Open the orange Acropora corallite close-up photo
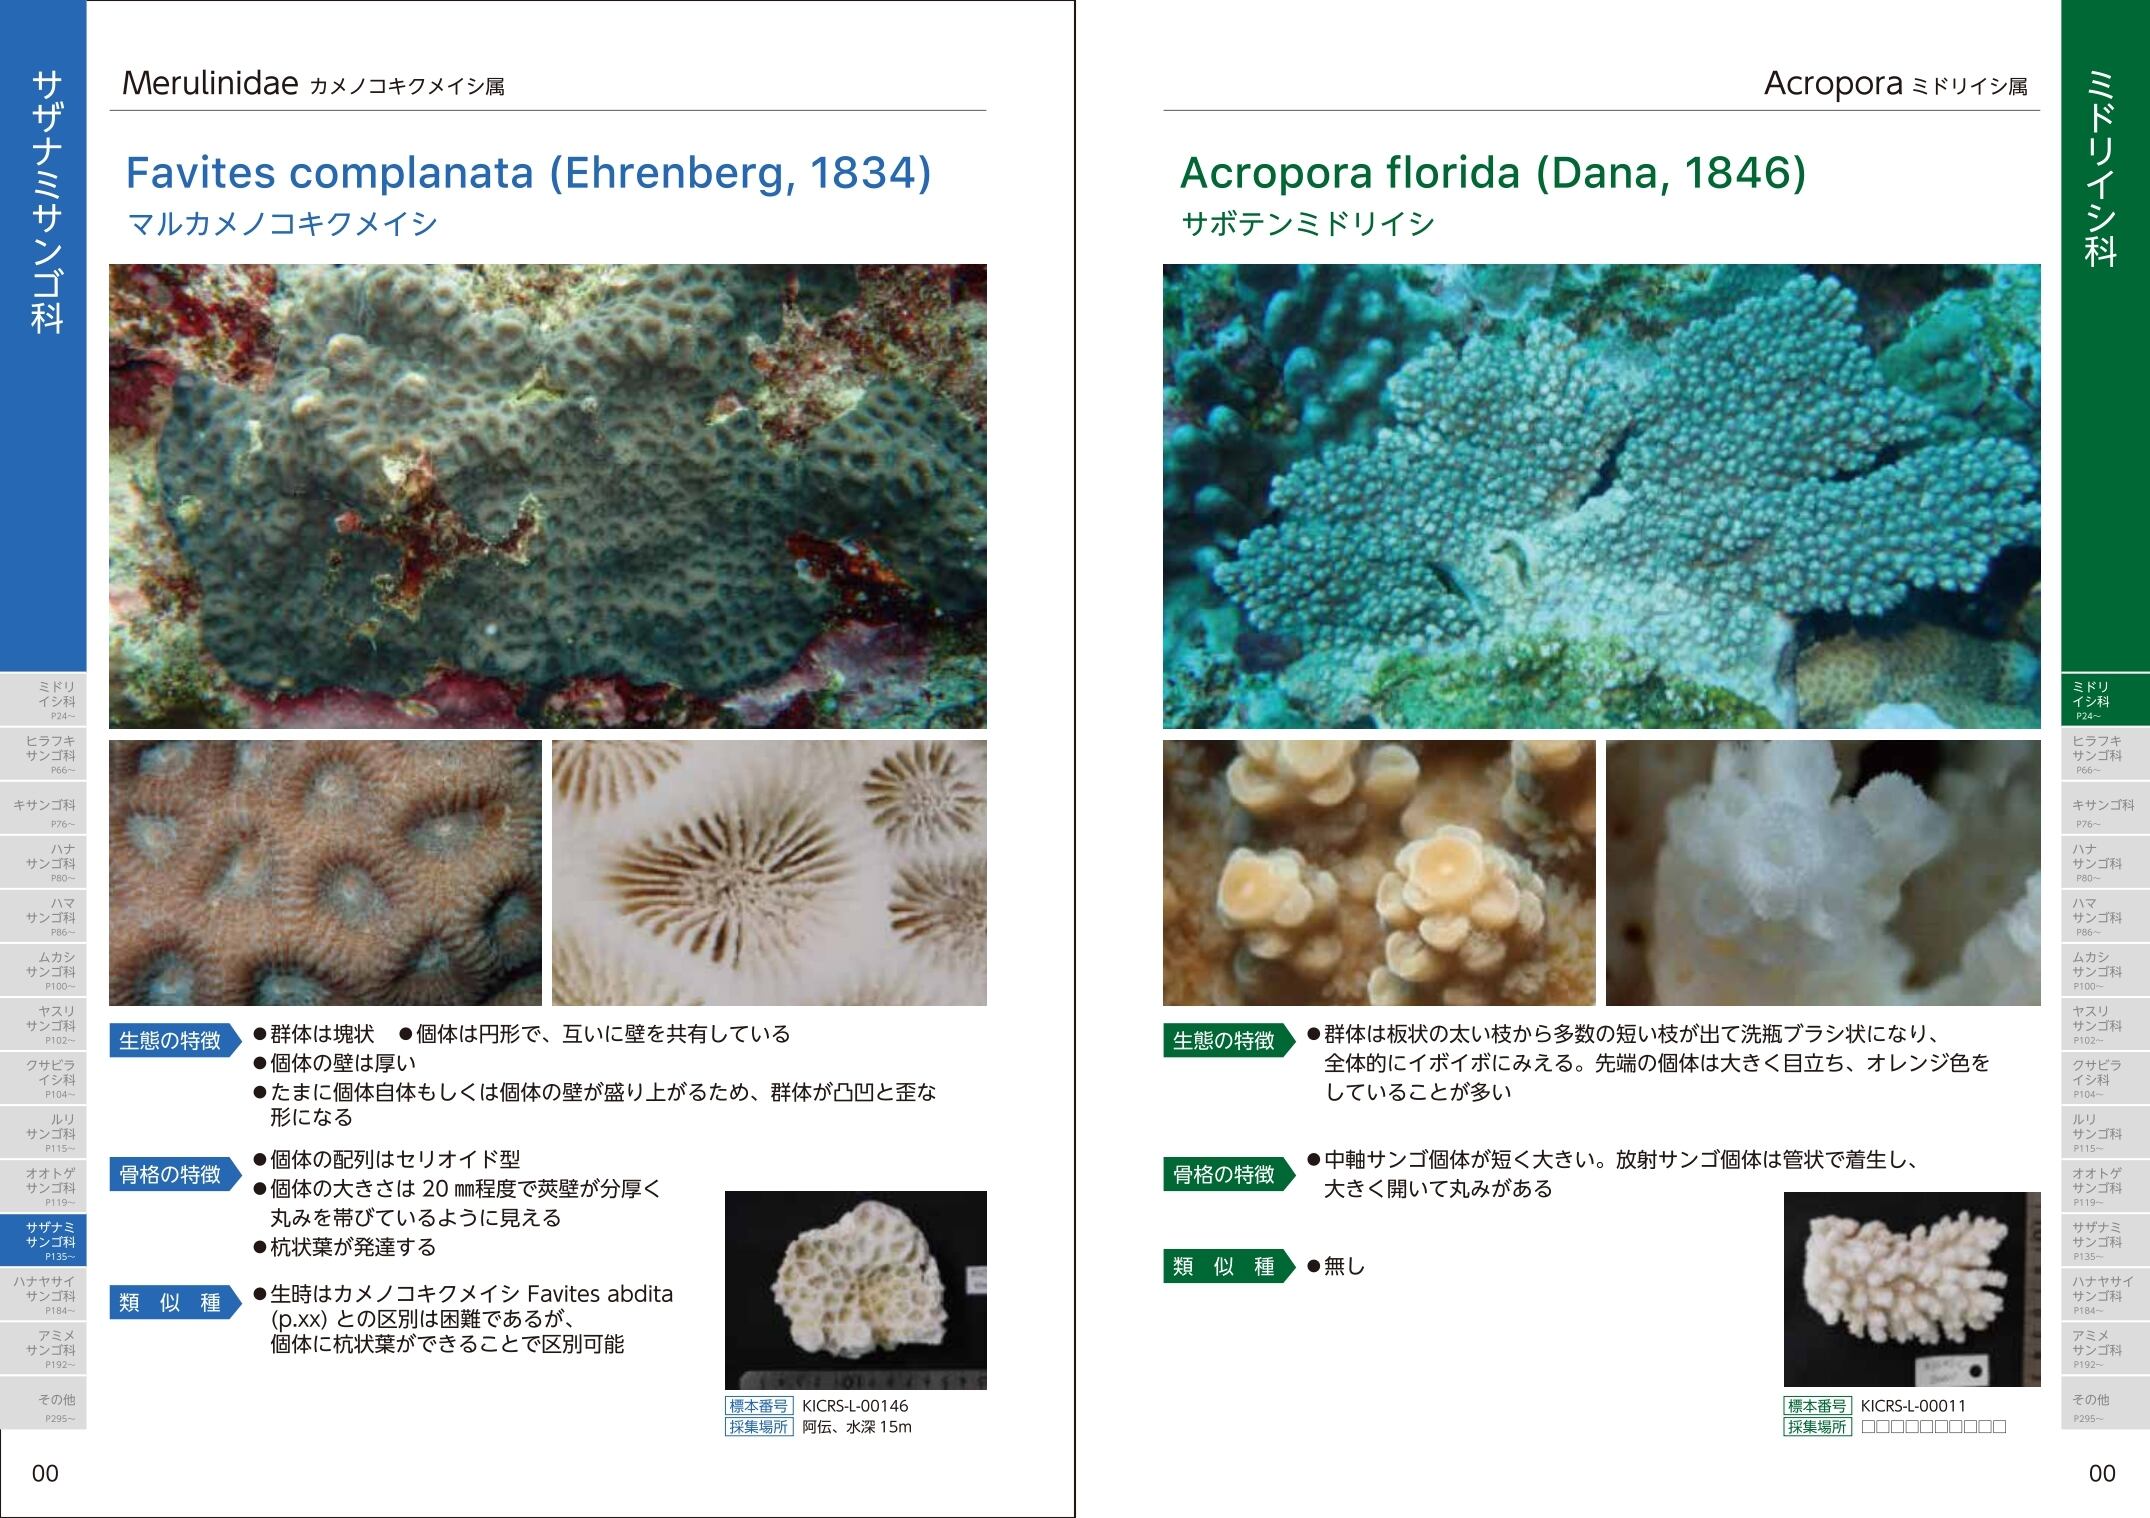 click(1378, 872)
